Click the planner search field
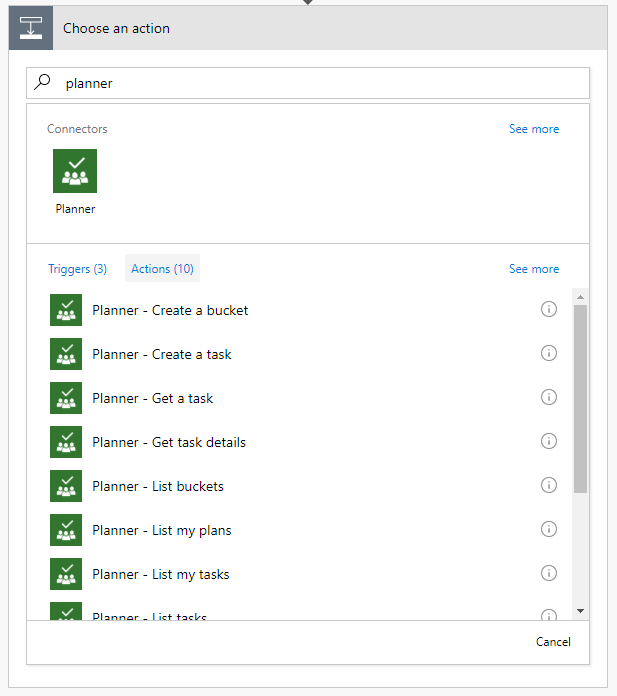The image size is (617, 696). (308, 83)
